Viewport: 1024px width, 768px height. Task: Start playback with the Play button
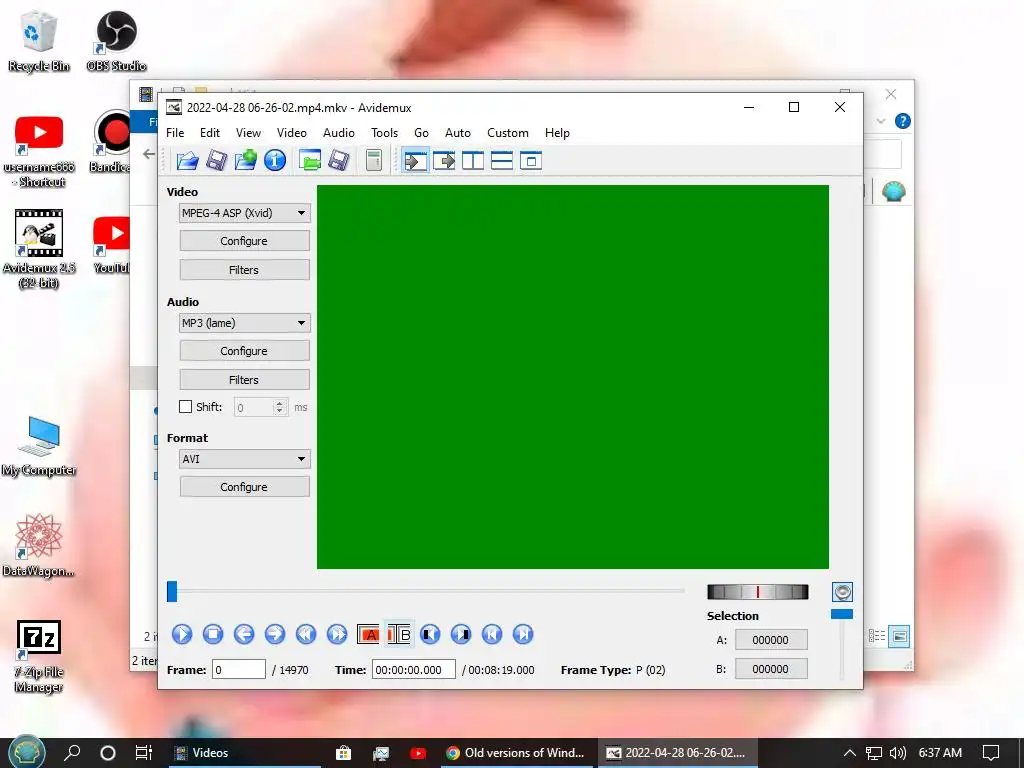182,634
